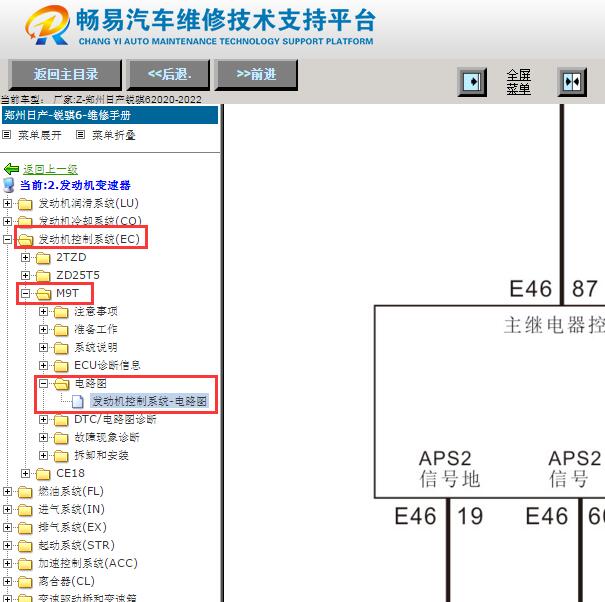Expand the 加速控制系统(ACC) node
Image resolution: width=605 pixels, height=602 pixels.
(7, 563)
